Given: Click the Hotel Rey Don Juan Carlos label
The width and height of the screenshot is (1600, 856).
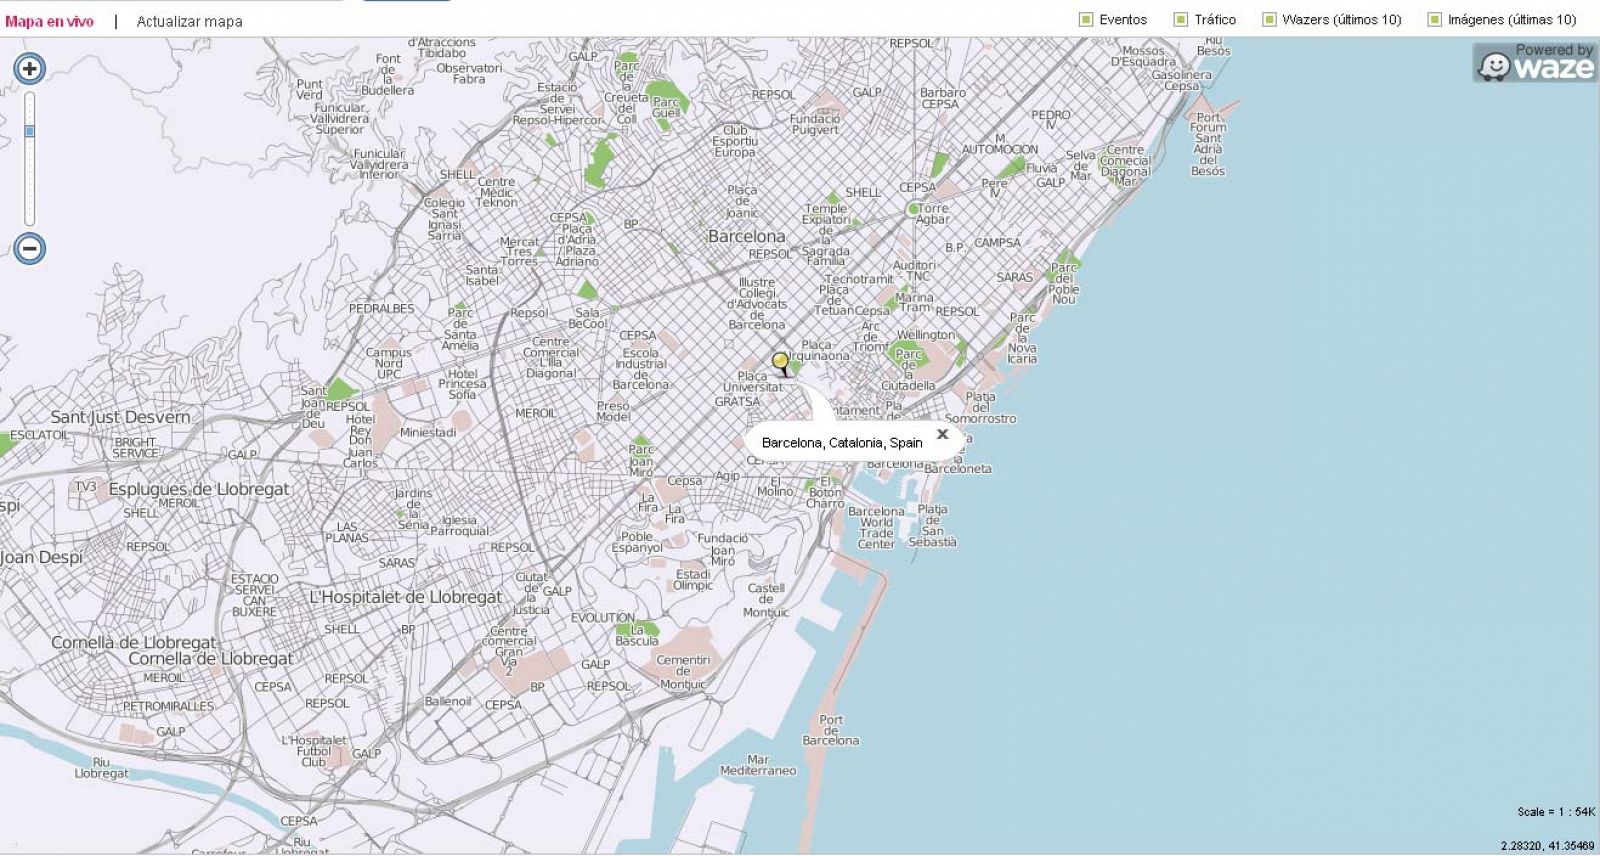Looking at the screenshot, I should (360, 441).
